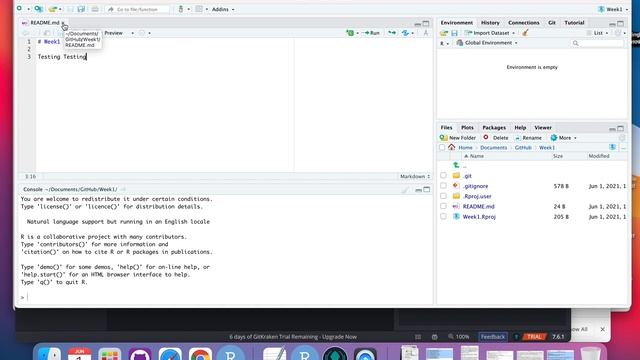The width and height of the screenshot is (640, 360).
Task: Click the green up-arrow parent directory icon
Action: (456, 165)
